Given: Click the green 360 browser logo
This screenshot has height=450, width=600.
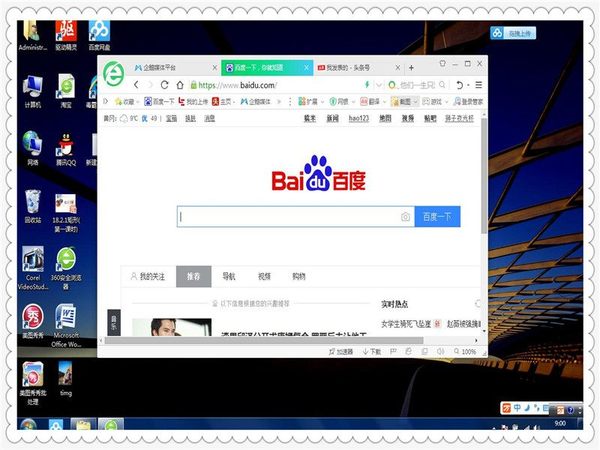Looking at the screenshot, I should (x=114, y=73).
